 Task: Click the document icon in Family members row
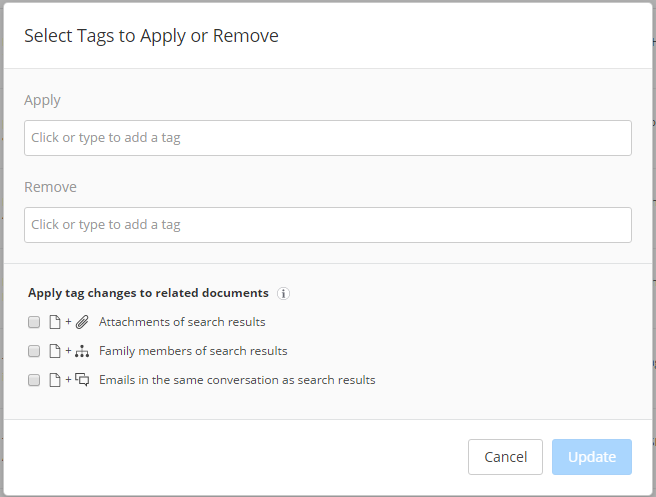point(55,351)
